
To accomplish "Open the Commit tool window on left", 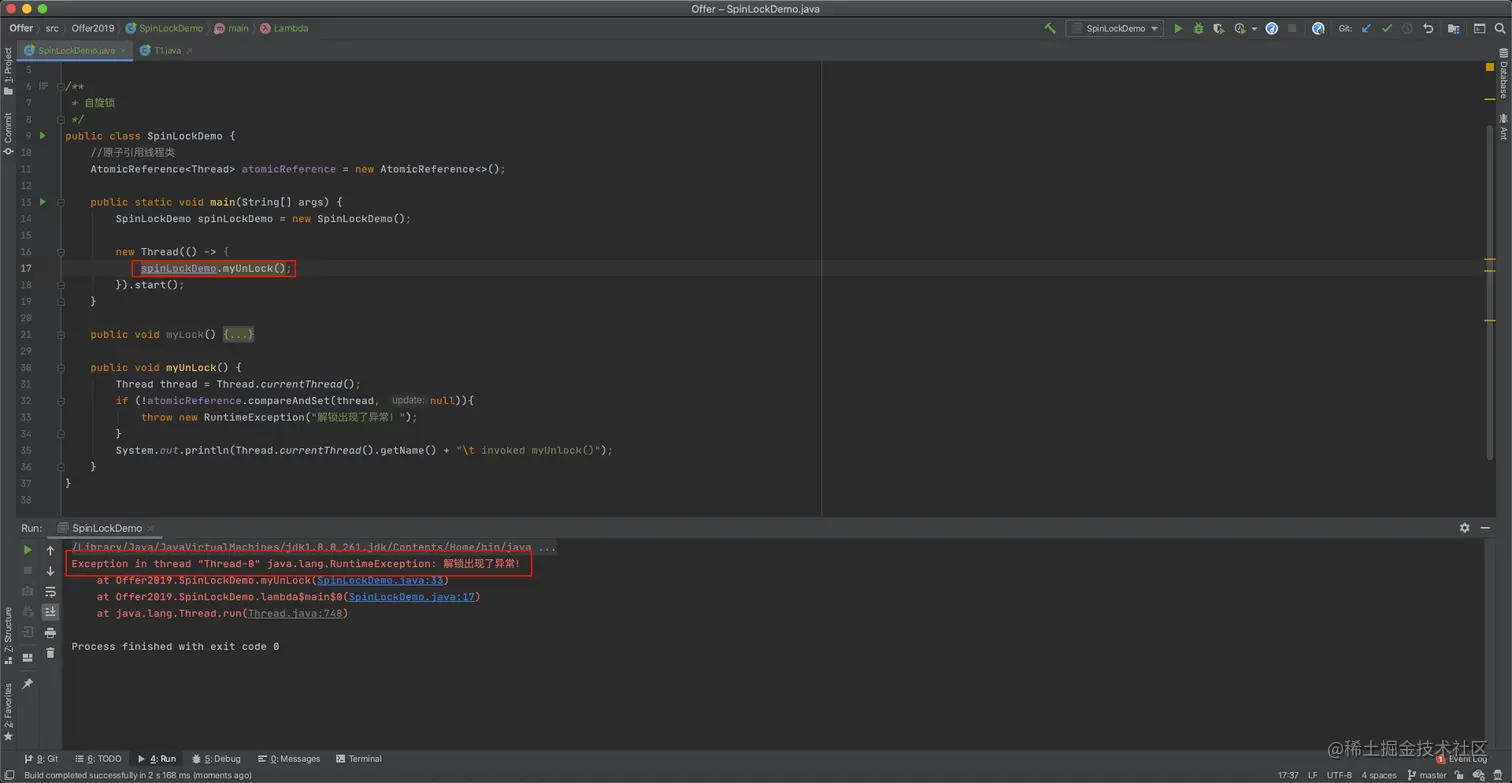I will [x=8, y=134].
